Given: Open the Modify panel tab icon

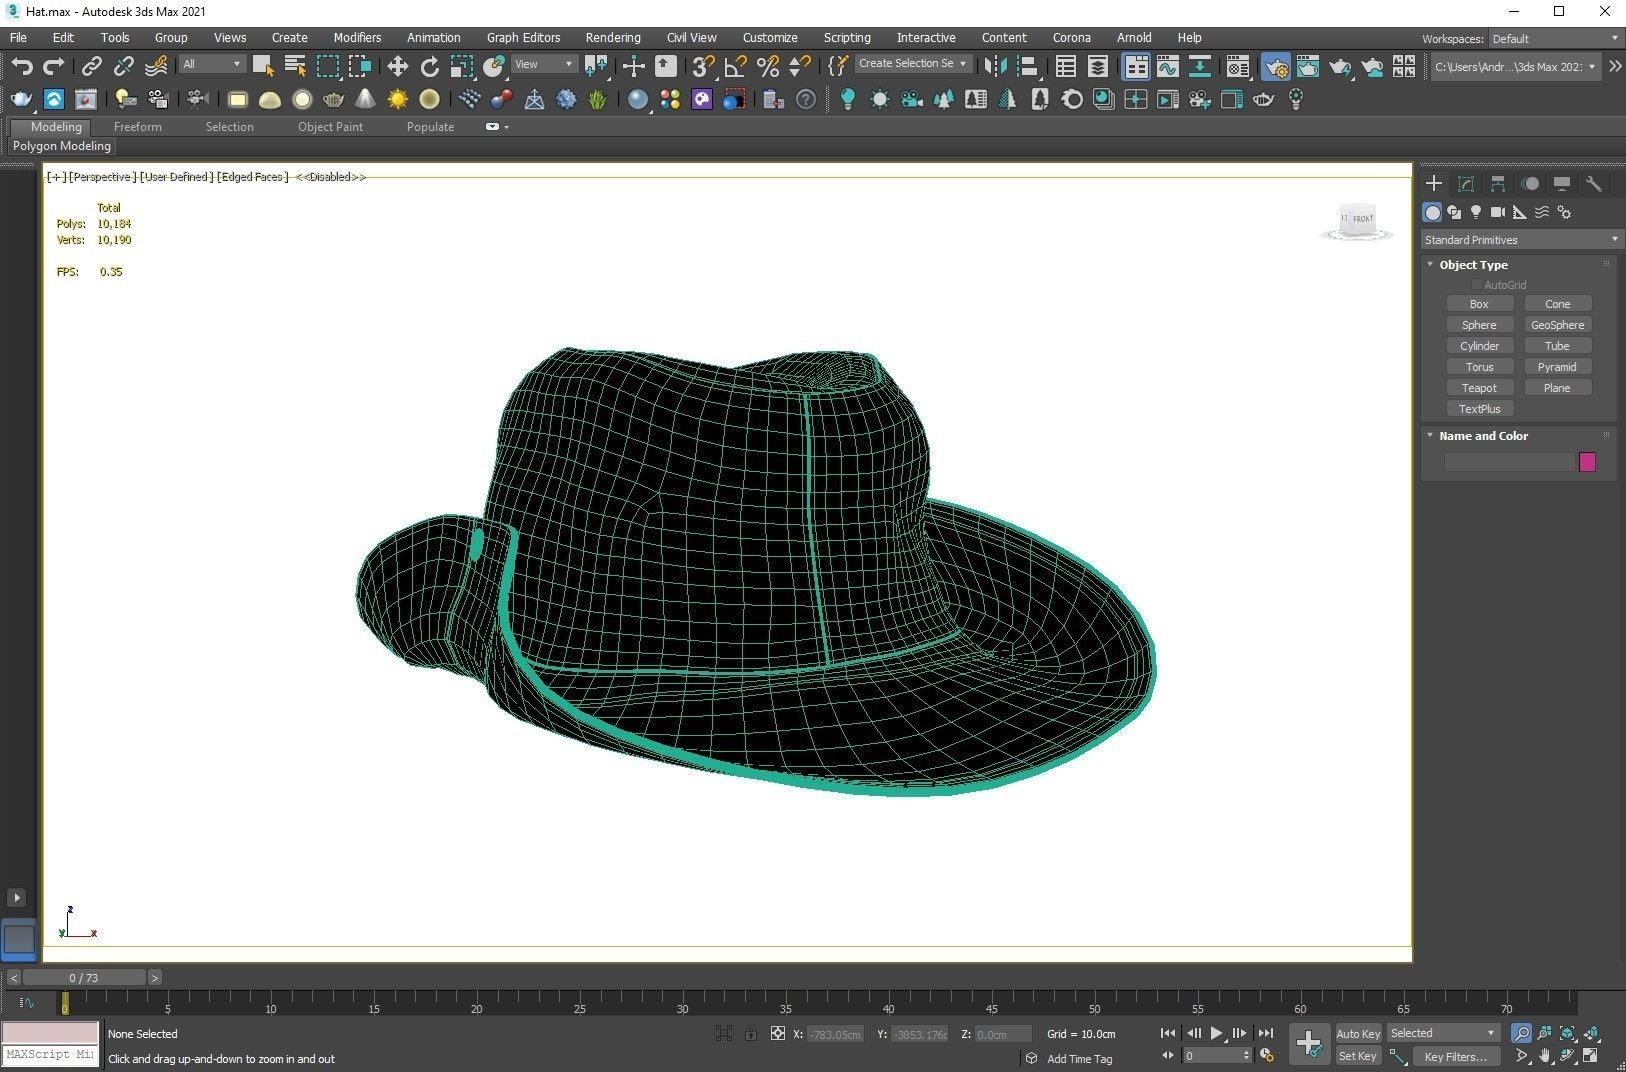Looking at the screenshot, I should tap(1466, 184).
